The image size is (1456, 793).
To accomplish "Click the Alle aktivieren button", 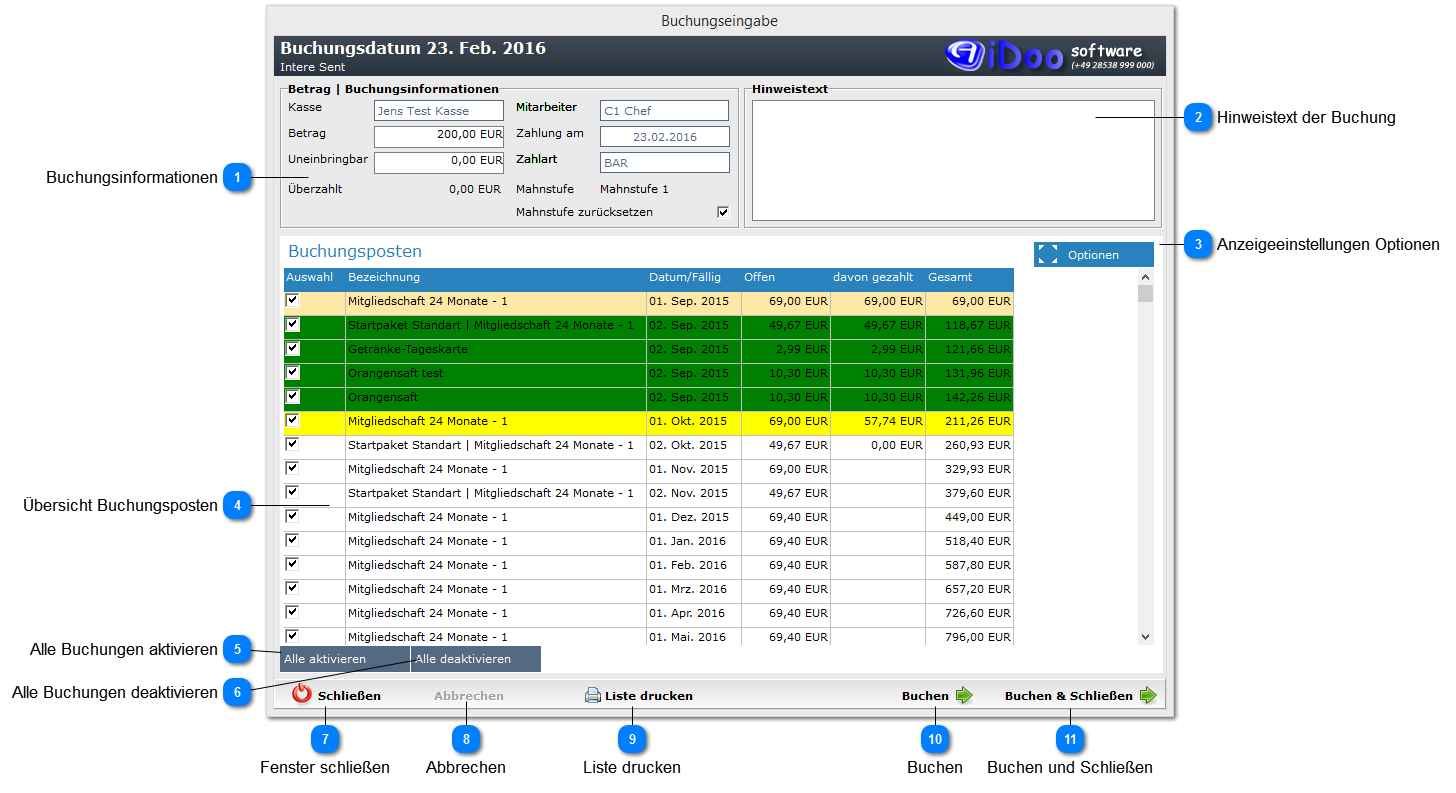I will (346, 659).
